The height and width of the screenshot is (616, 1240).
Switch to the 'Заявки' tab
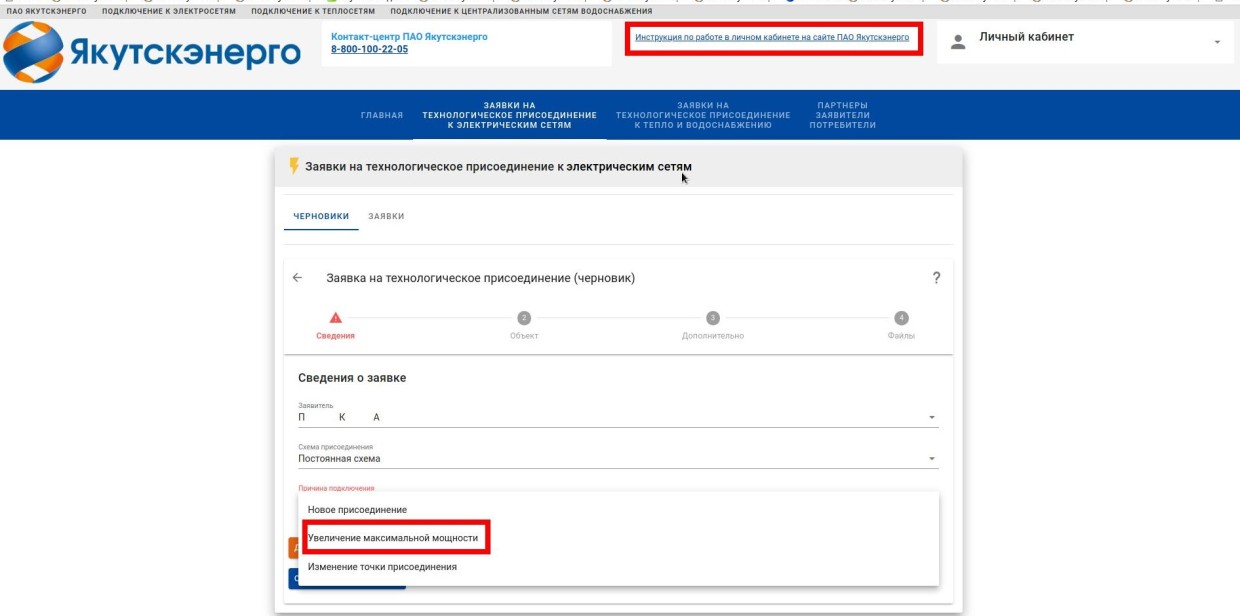coord(386,216)
